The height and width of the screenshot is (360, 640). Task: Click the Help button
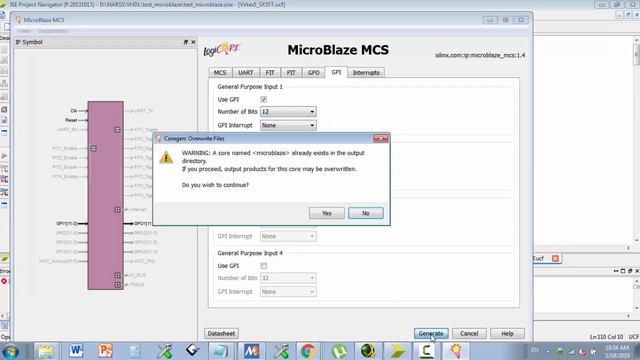click(507, 333)
